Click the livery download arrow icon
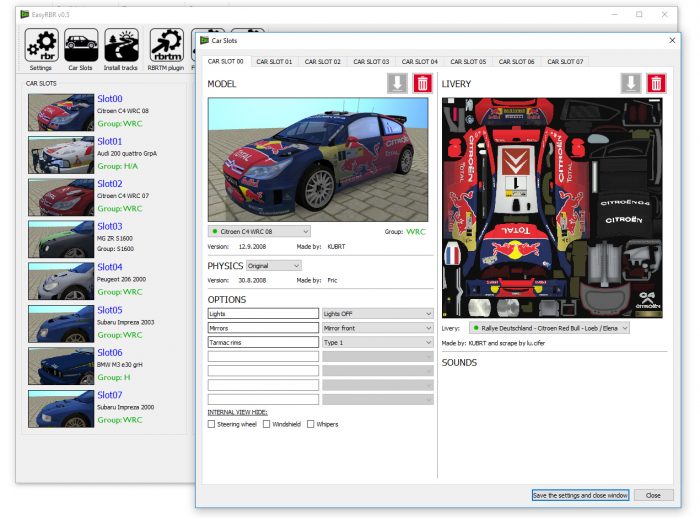 click(631, 84)
